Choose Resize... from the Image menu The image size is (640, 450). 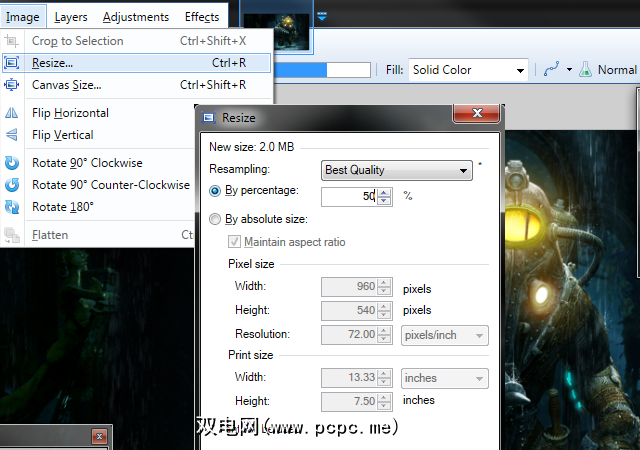[136, 63]
